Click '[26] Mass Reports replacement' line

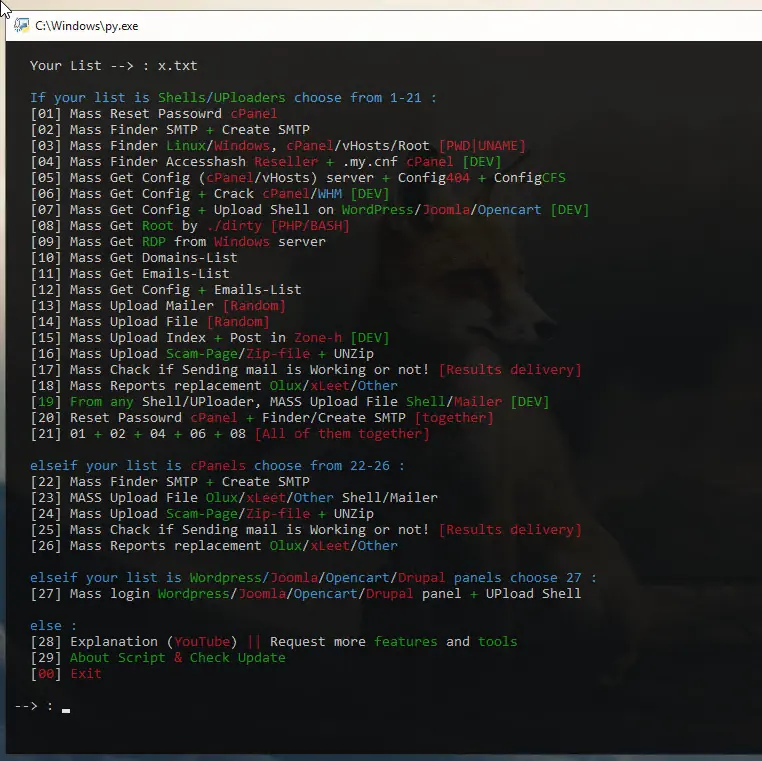click(214, 546)
